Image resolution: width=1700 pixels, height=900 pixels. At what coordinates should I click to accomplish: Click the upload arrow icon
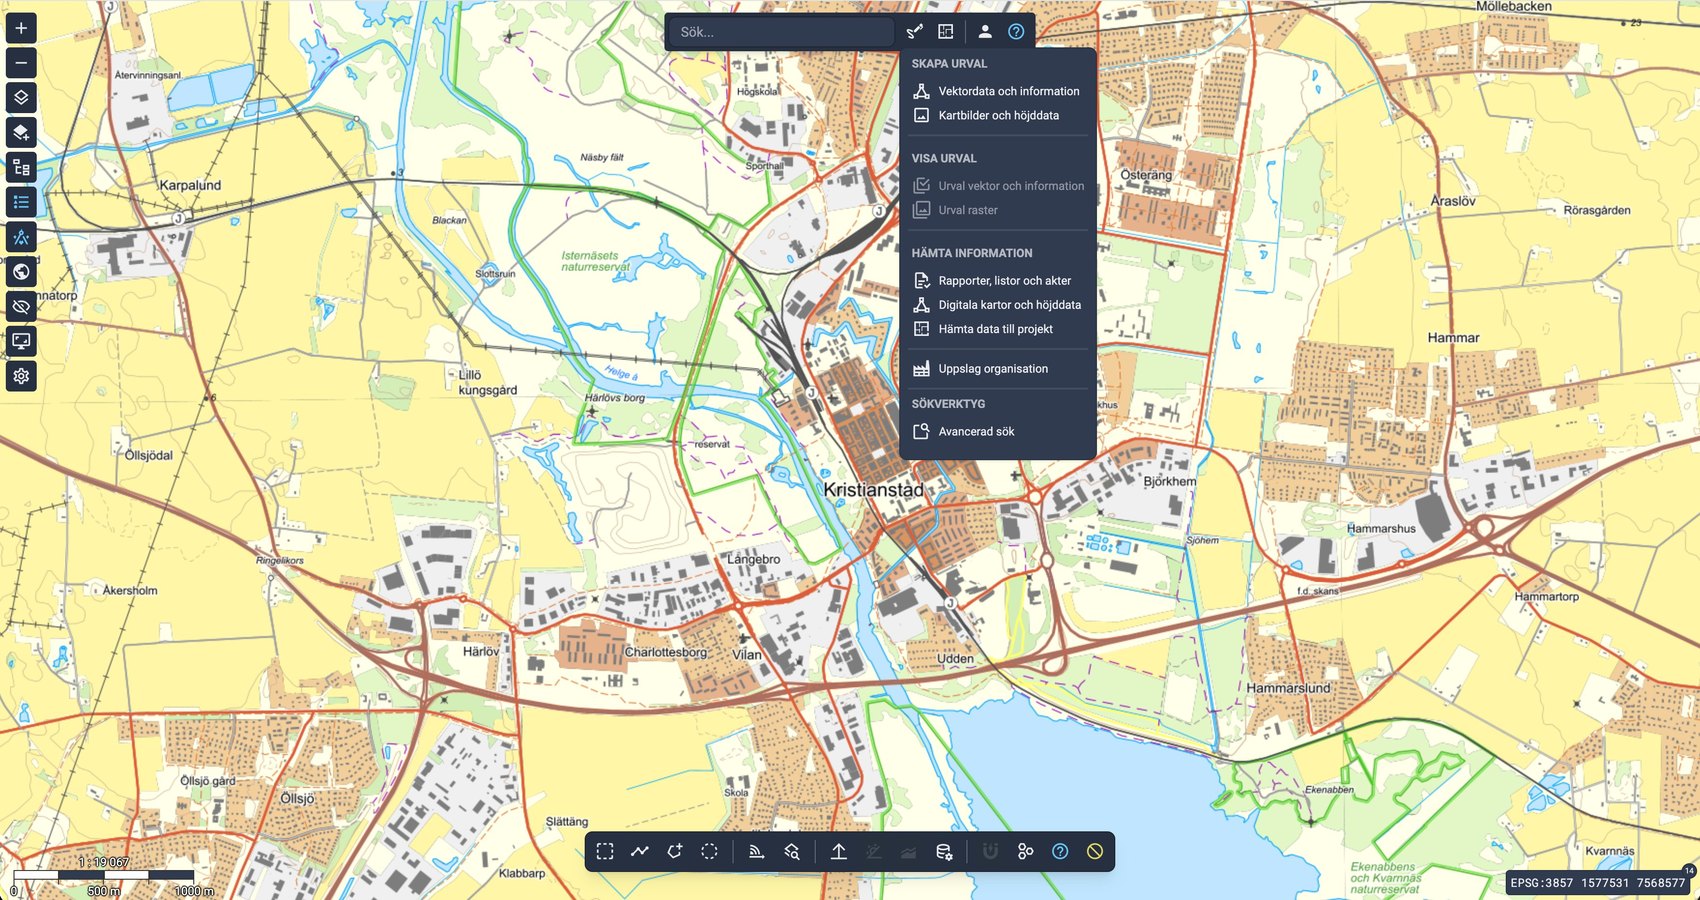(x=839, y=852)
